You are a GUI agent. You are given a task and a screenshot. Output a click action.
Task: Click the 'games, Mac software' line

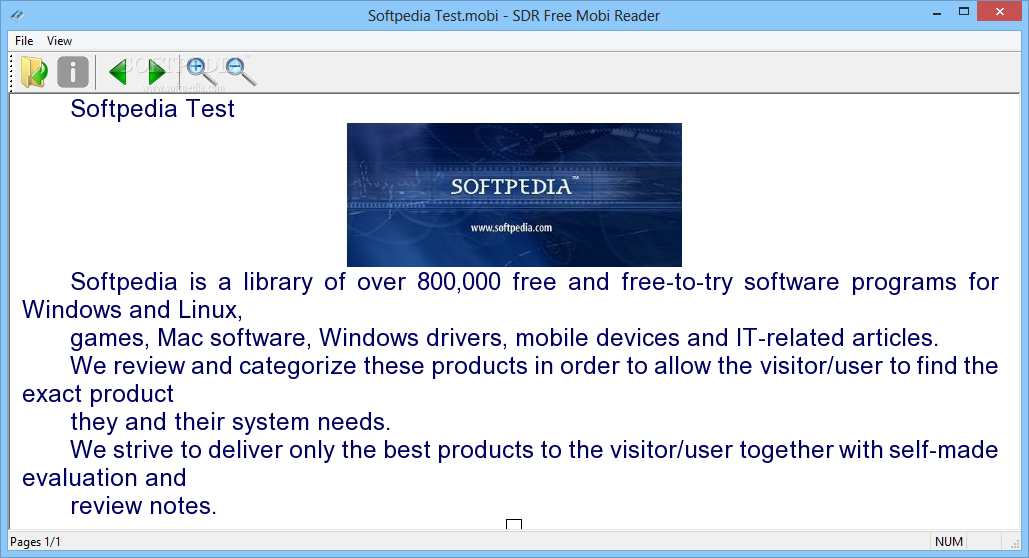[504, 337]
